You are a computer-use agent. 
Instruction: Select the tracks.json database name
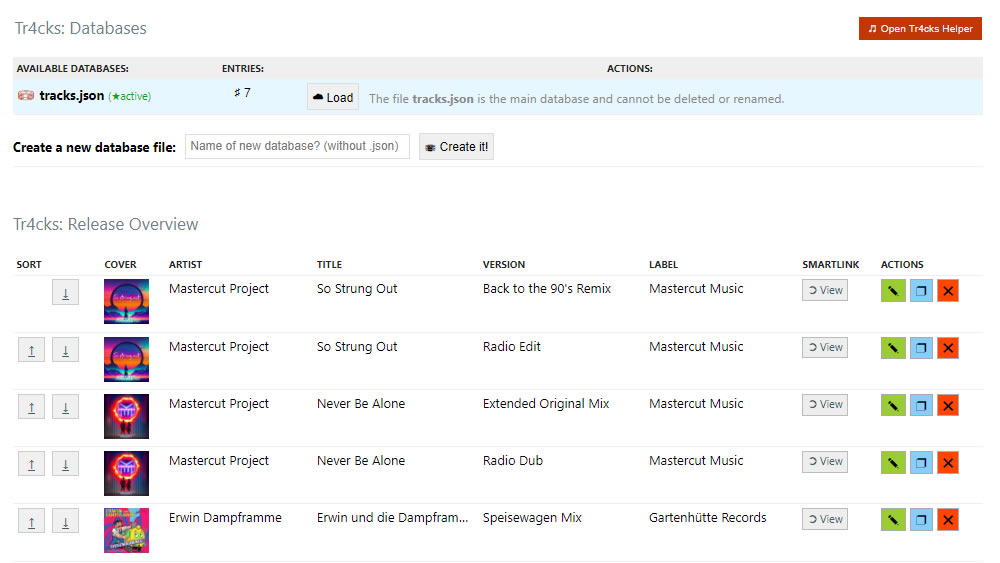(71, 96)
